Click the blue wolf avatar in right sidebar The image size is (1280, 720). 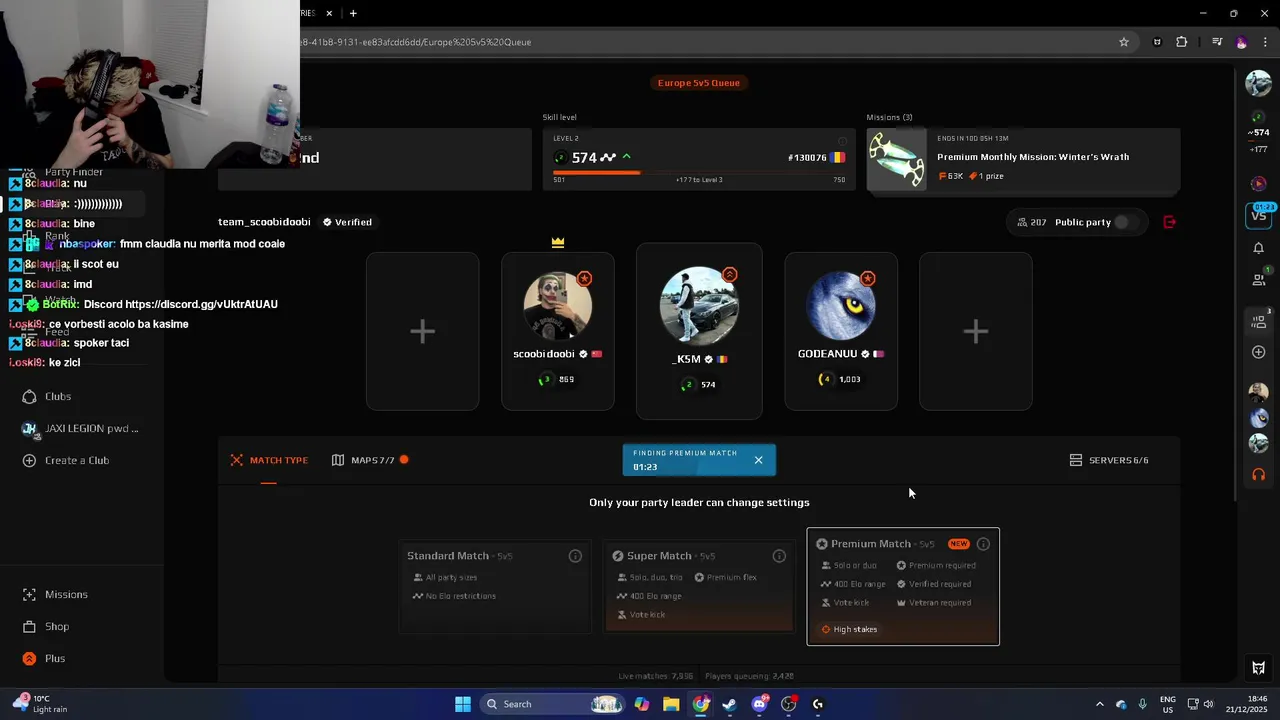(x=1259, y=418)
